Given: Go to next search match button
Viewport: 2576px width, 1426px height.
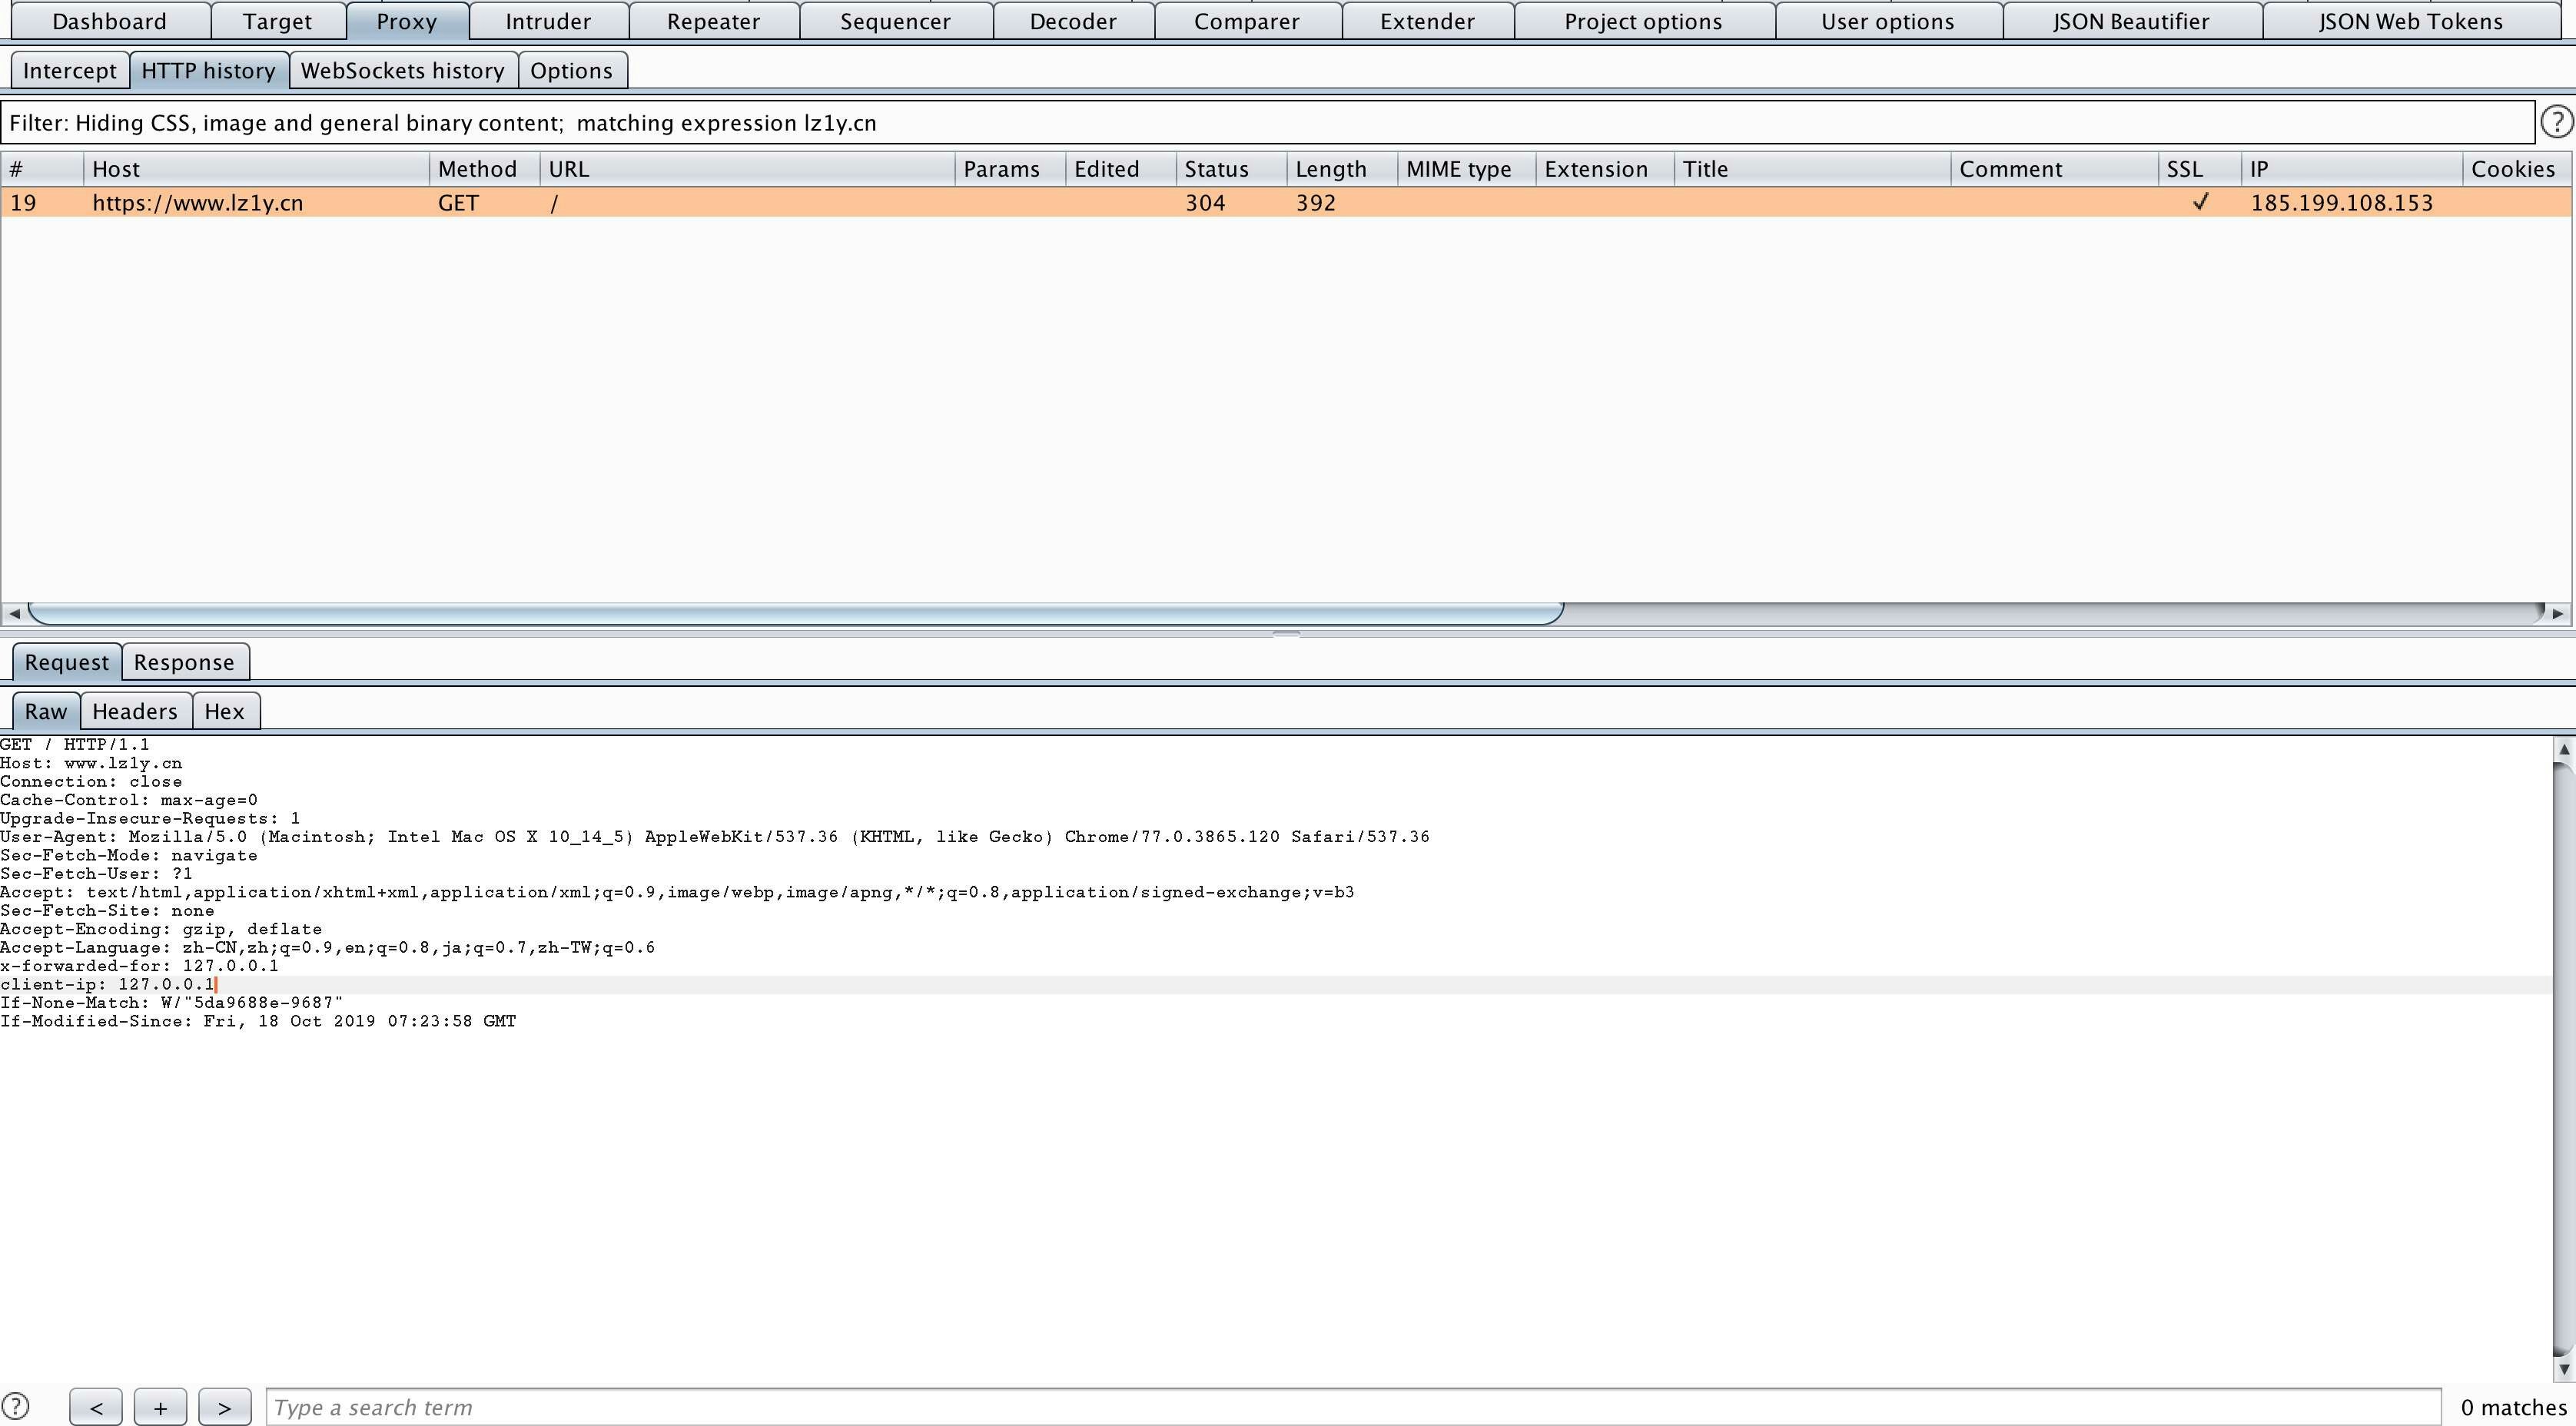Looking at the screenshot, I should click(224, 1407).
